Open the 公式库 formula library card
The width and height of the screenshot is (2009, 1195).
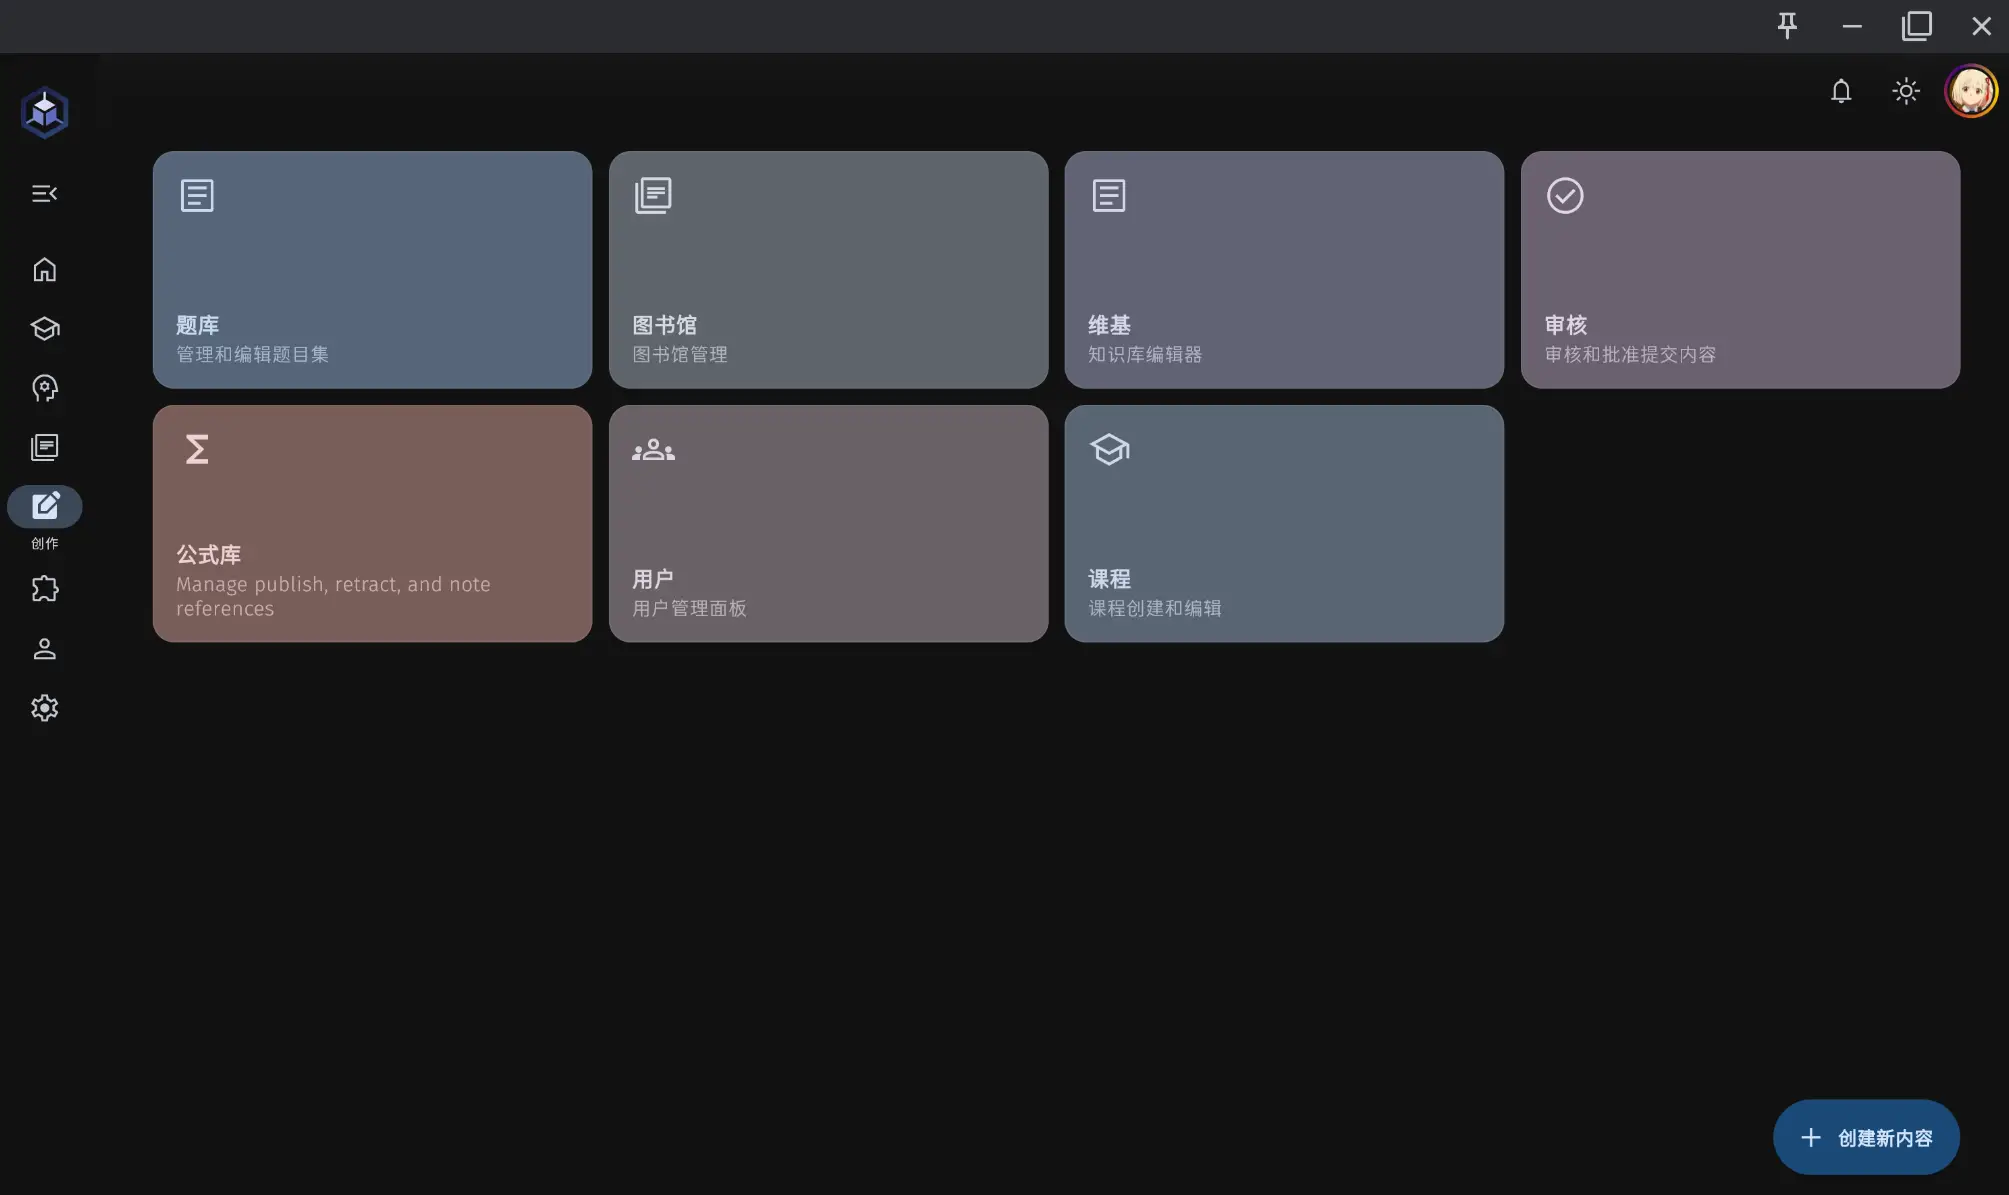point(372,524)
